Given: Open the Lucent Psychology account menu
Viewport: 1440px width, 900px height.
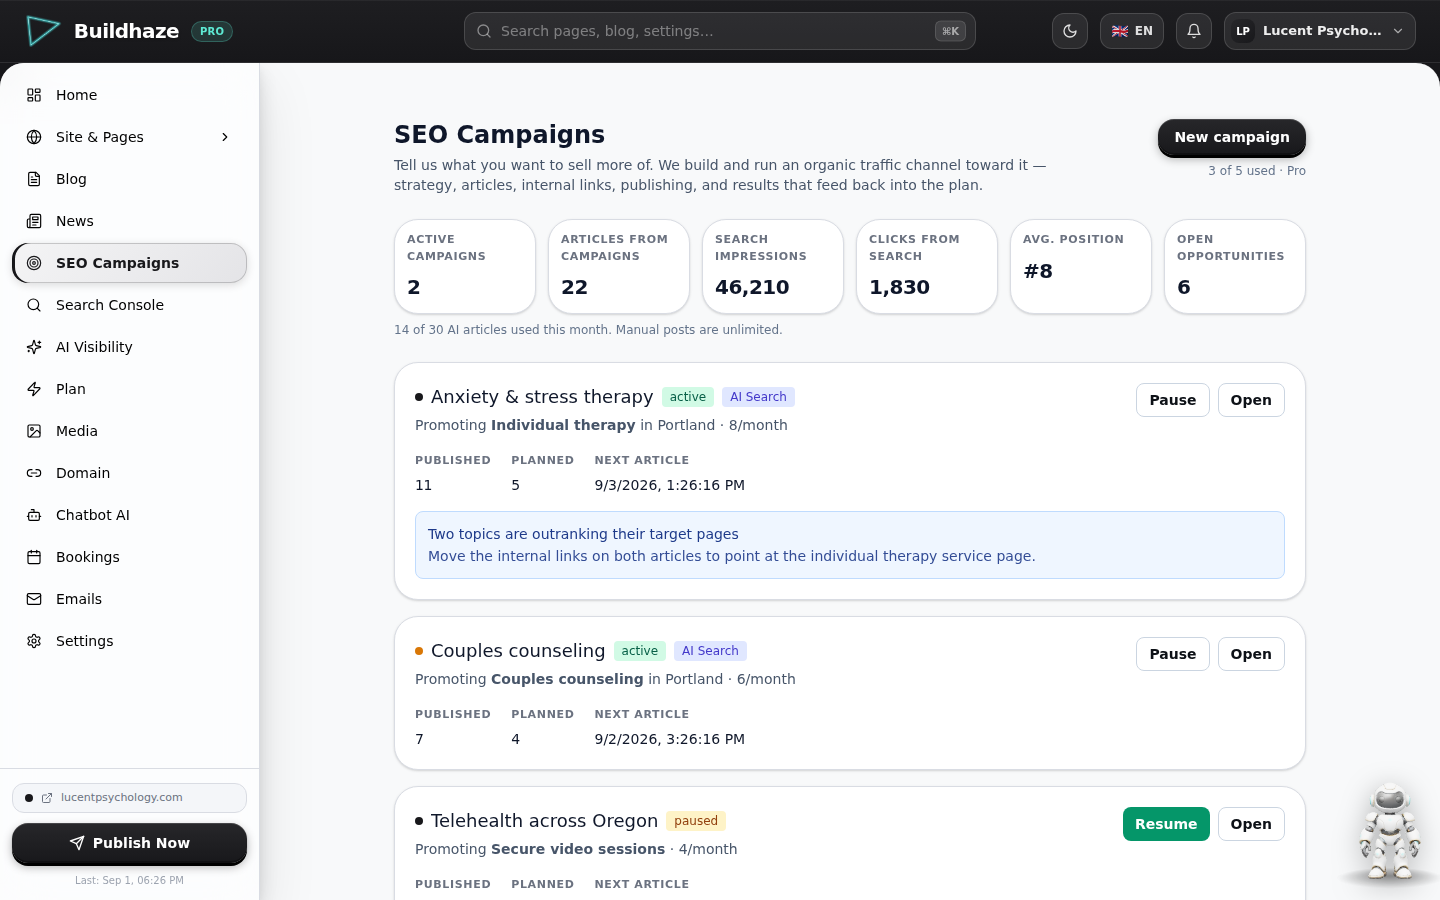Looking at the screenshot, I should pos(1320,31).
